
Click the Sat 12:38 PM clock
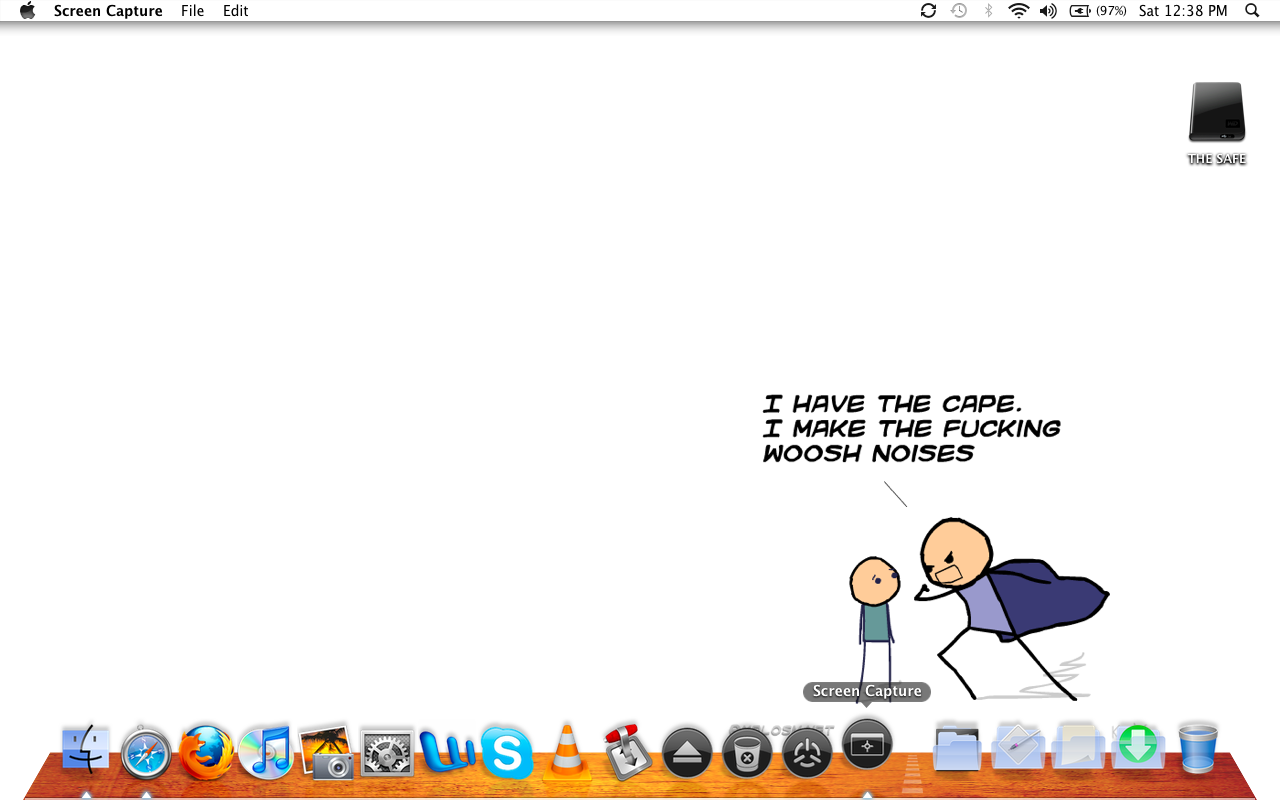(x=1183, y=11)
